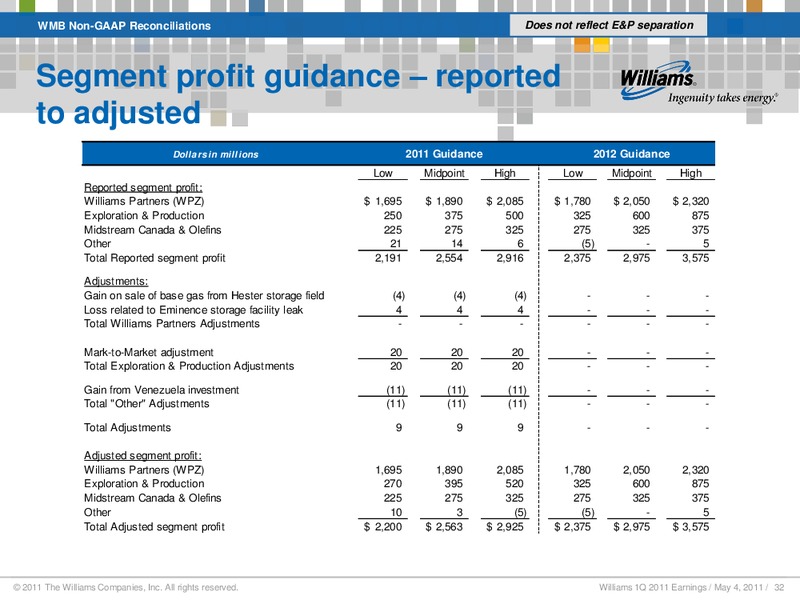Screen dimensions: 800x600
Task: Click the 'Adjusted segment profit:' section heading
Action: pyautogui.click(x=143, y=456)
